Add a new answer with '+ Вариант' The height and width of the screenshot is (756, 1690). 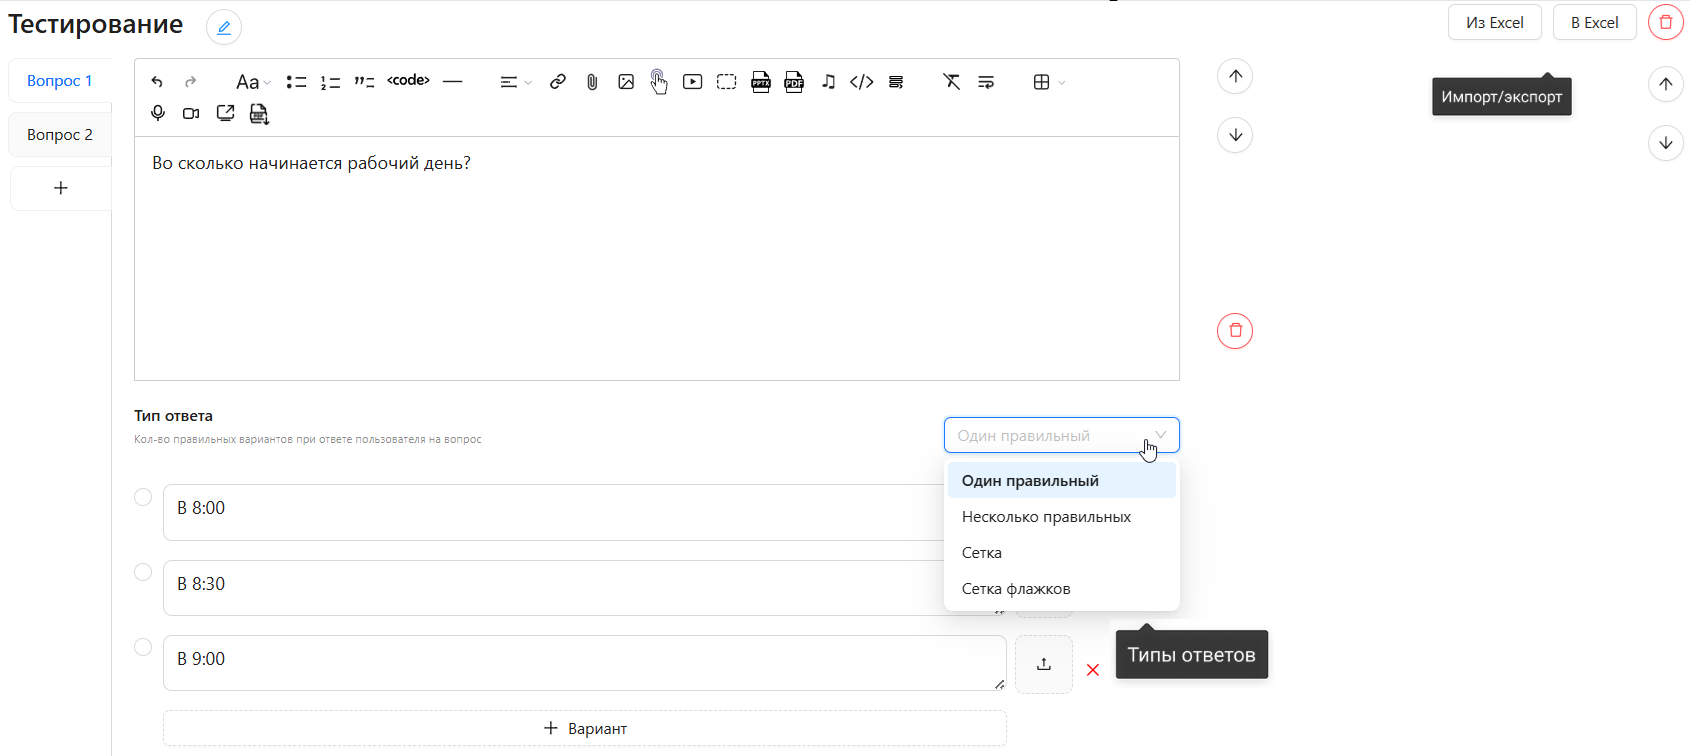click(585, 728)
